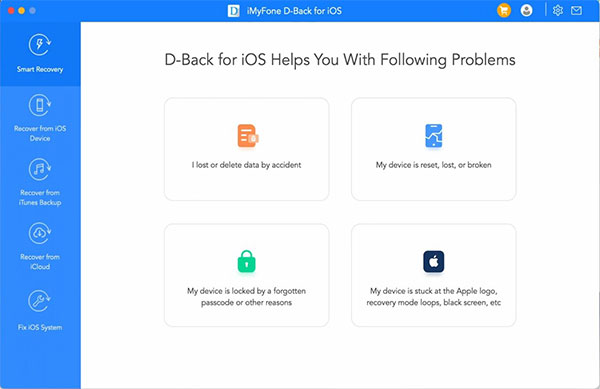
Task: Open the settings gear icon
Action: [558, 10]
